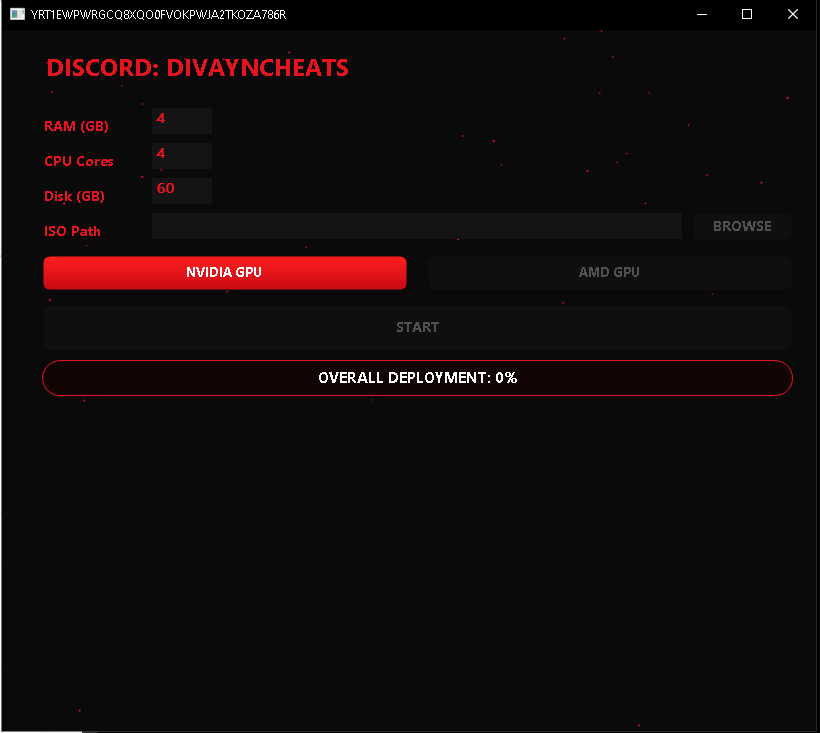Click the 'ISO Path' label
This screenshot has width=820, height=733.
pos(72,231)
